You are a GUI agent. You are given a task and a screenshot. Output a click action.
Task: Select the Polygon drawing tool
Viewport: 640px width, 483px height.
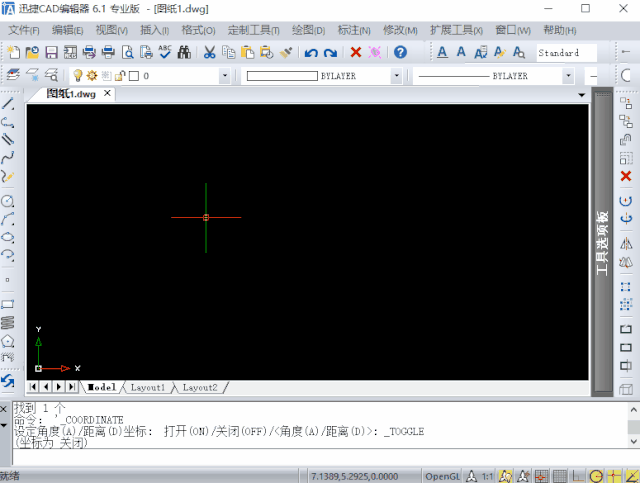[8, 341]
